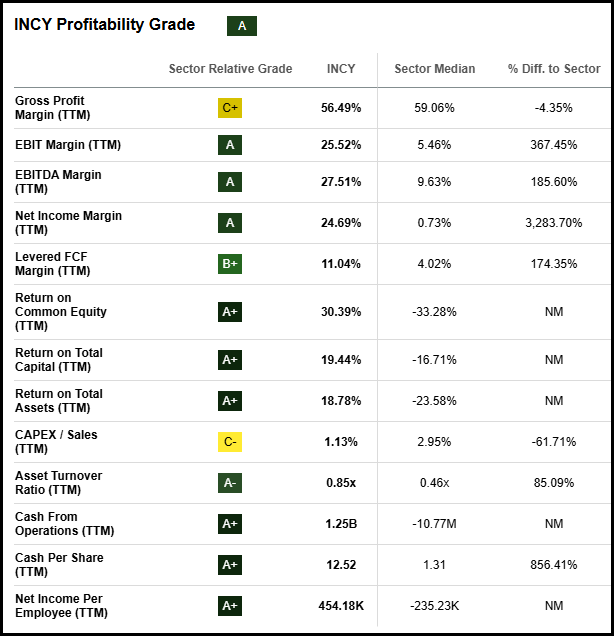Click the A+ badge for Cash Per Share
The height and width of the screenshot is (636, 614).
pos(230,565)
